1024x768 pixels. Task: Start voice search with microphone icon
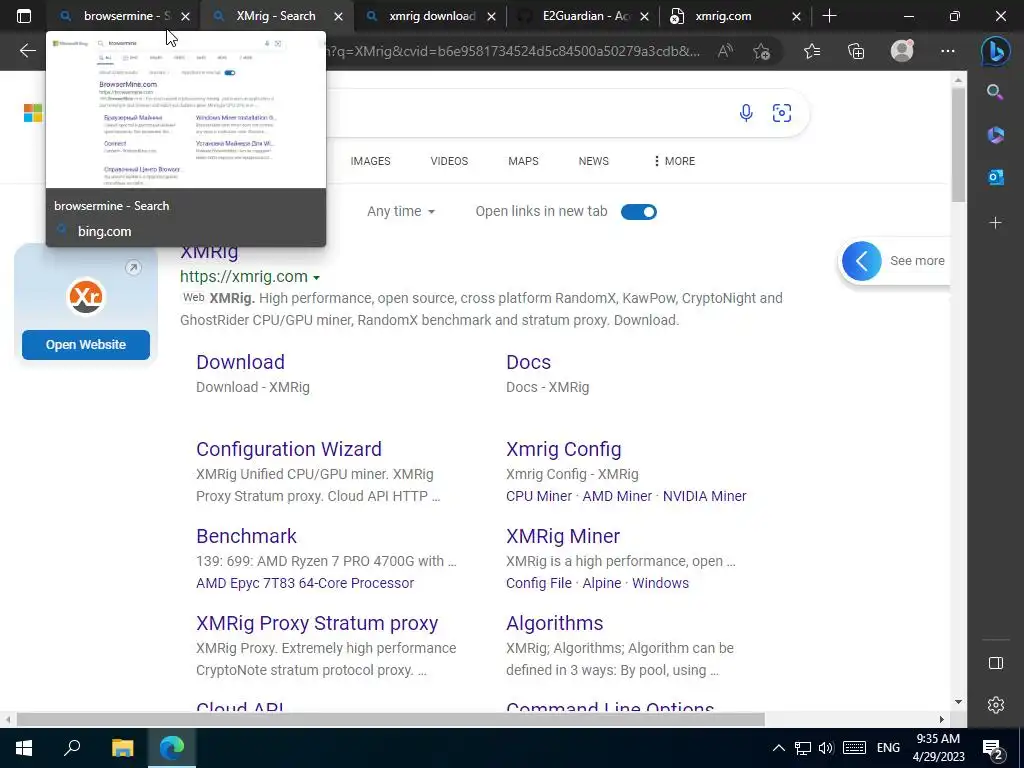pos(746,113)
